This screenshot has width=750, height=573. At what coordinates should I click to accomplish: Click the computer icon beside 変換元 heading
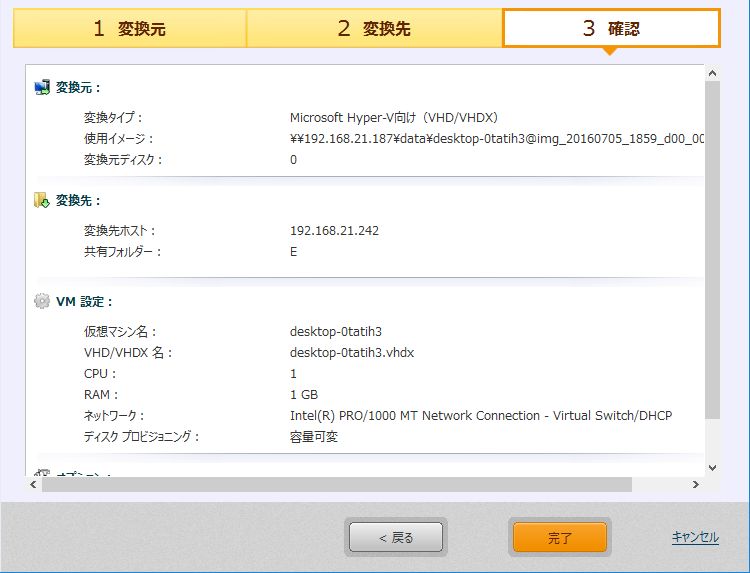click(x=42, y=88)
